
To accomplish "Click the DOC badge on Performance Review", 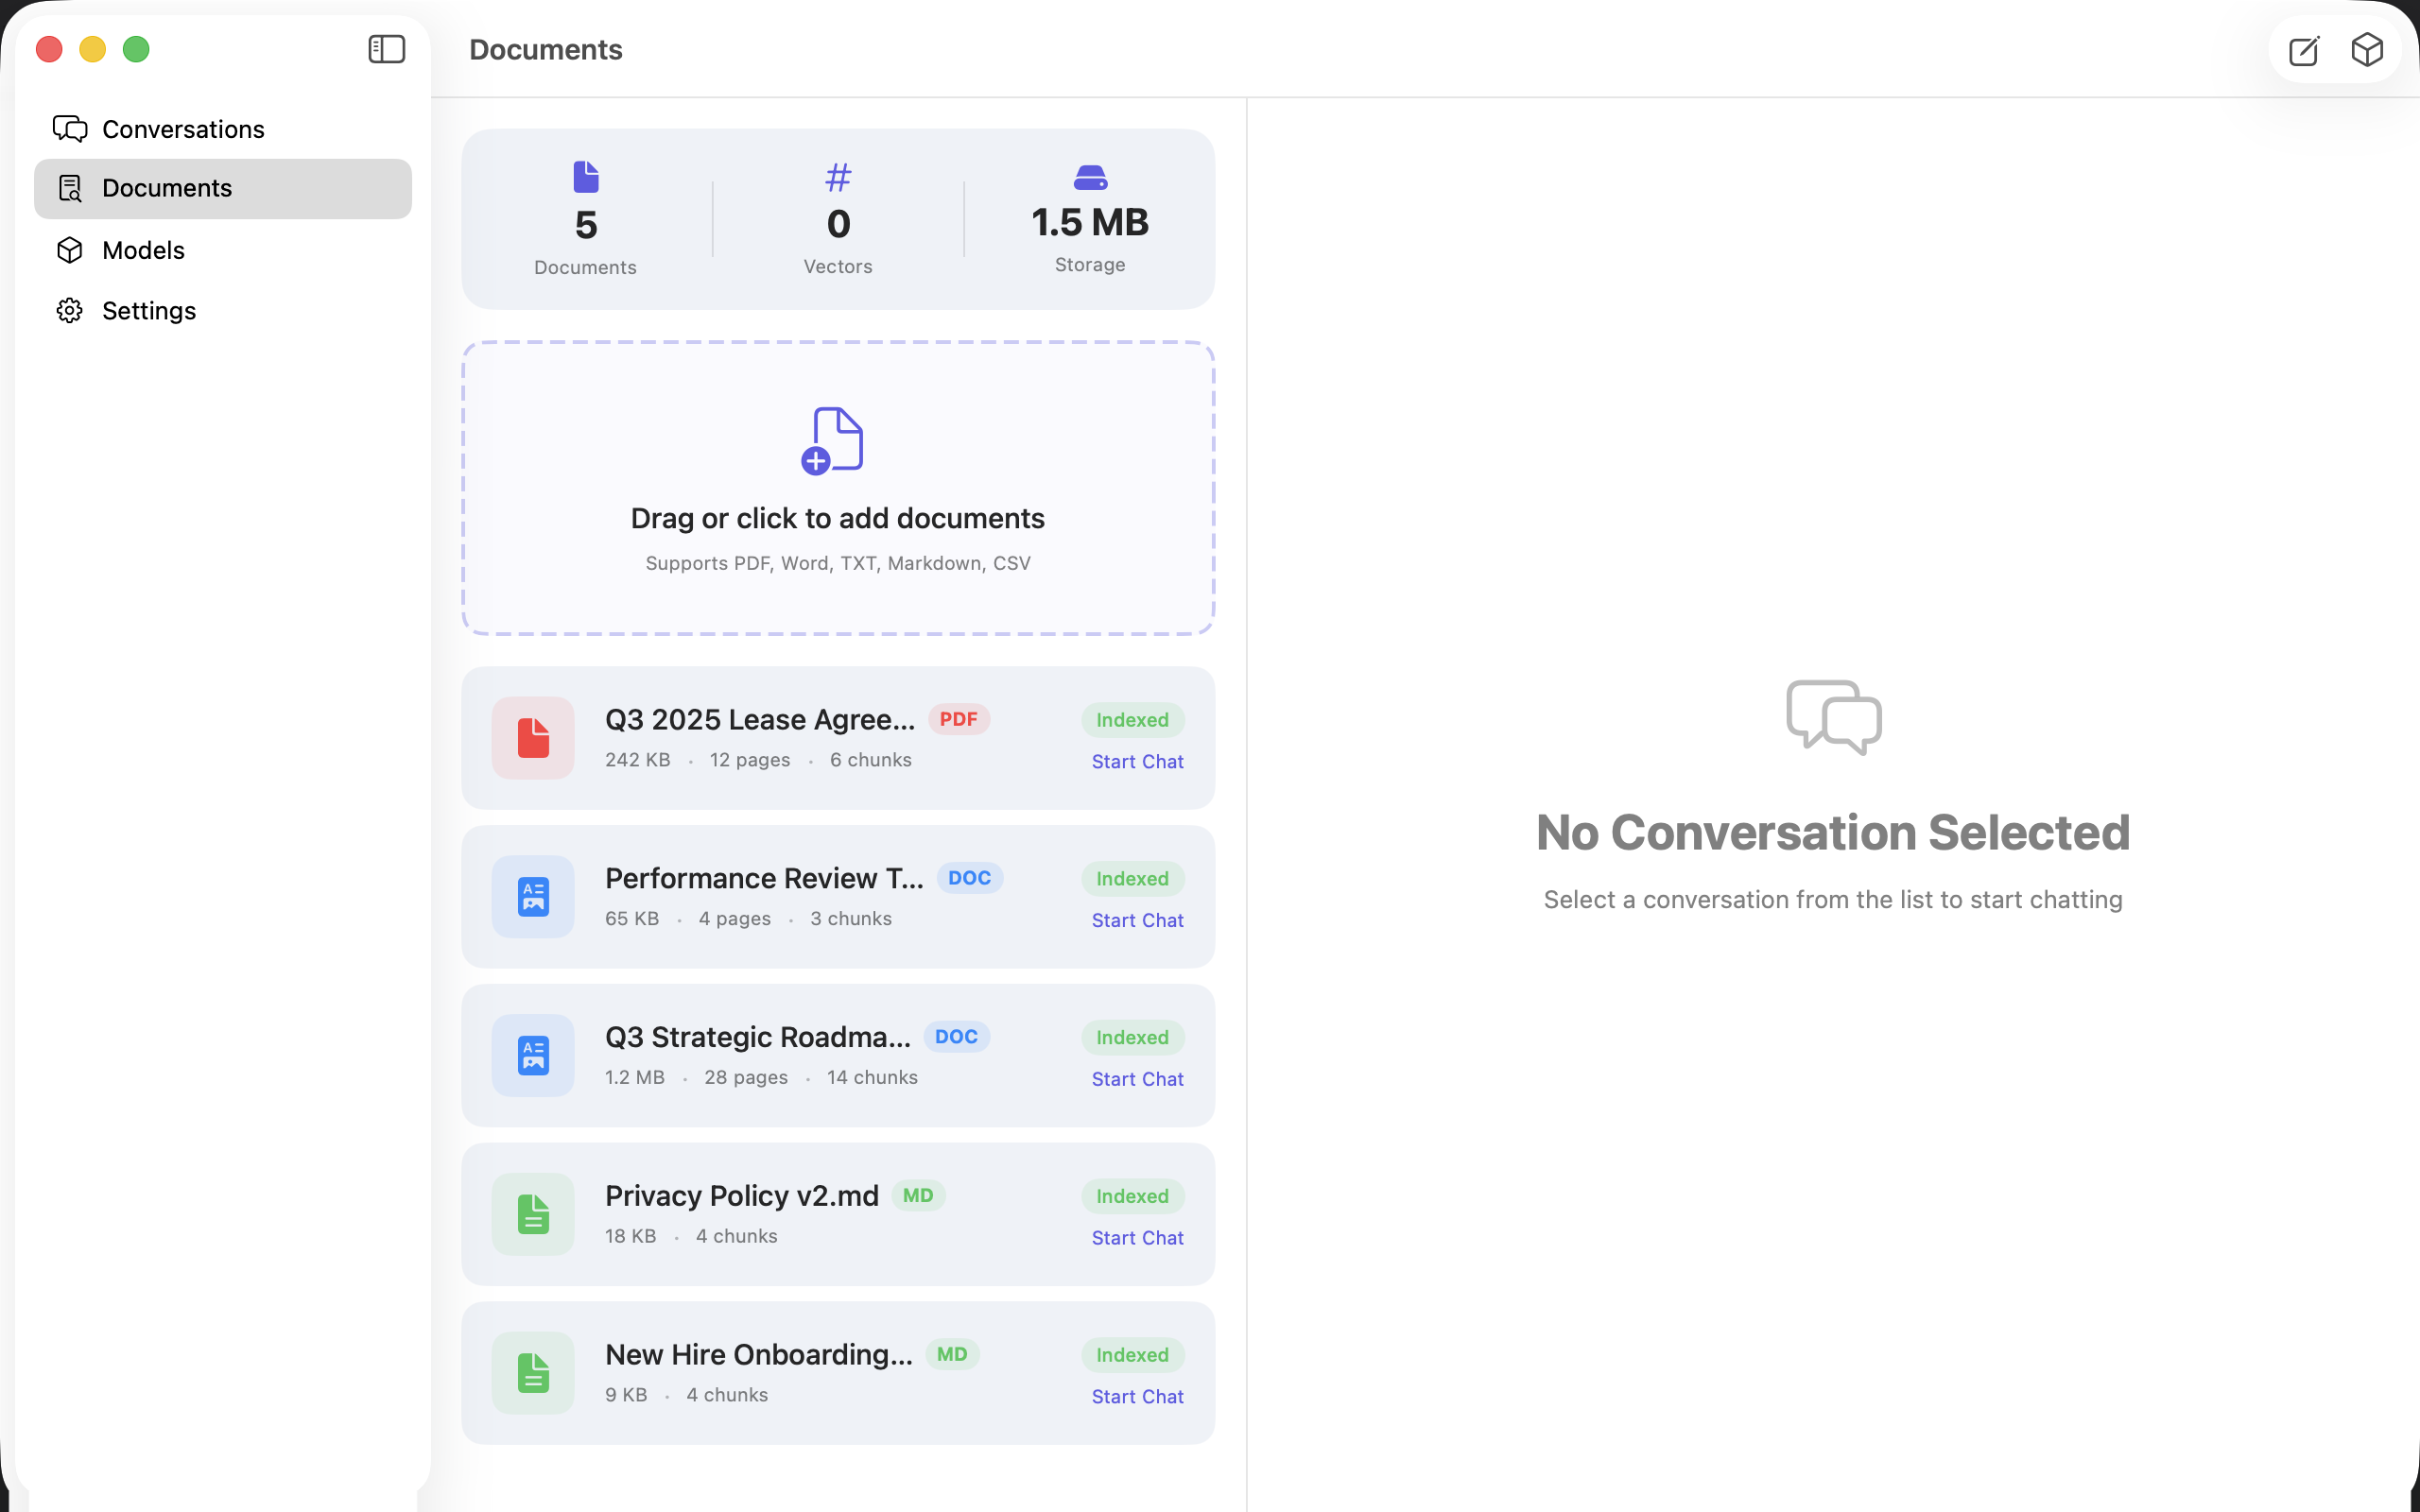I will coord(969,878).
